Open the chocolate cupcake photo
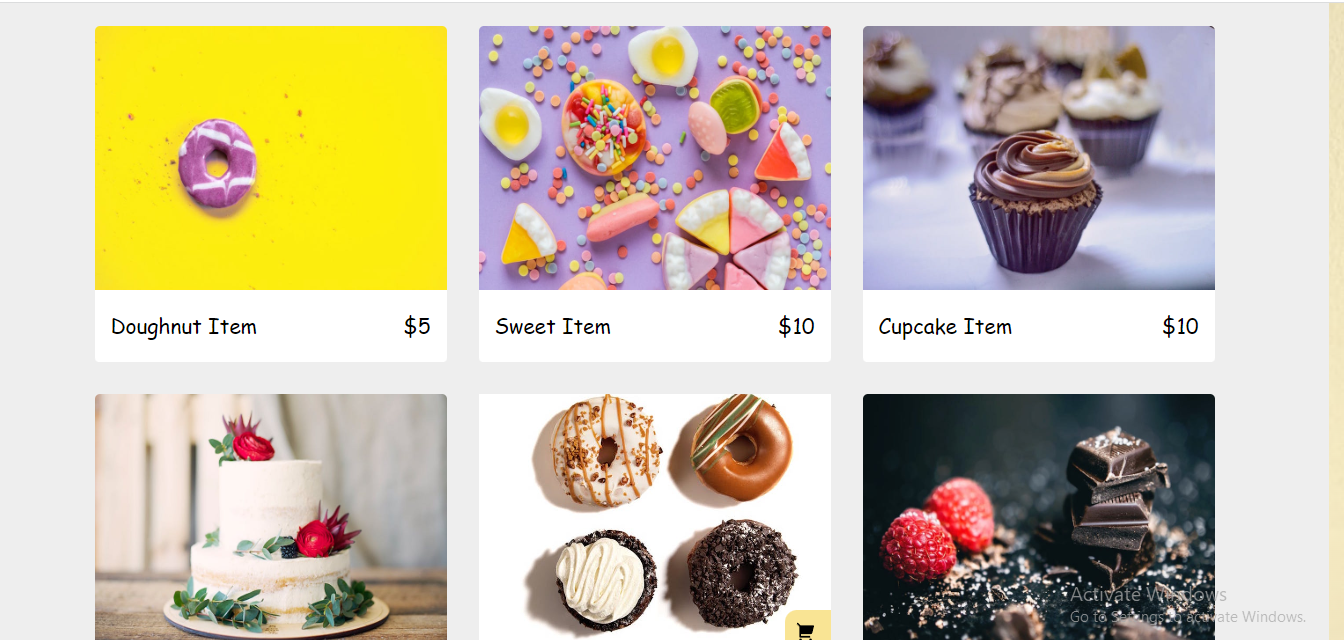This screenshot has width=1344, height=640. (x=1039, y=158)
